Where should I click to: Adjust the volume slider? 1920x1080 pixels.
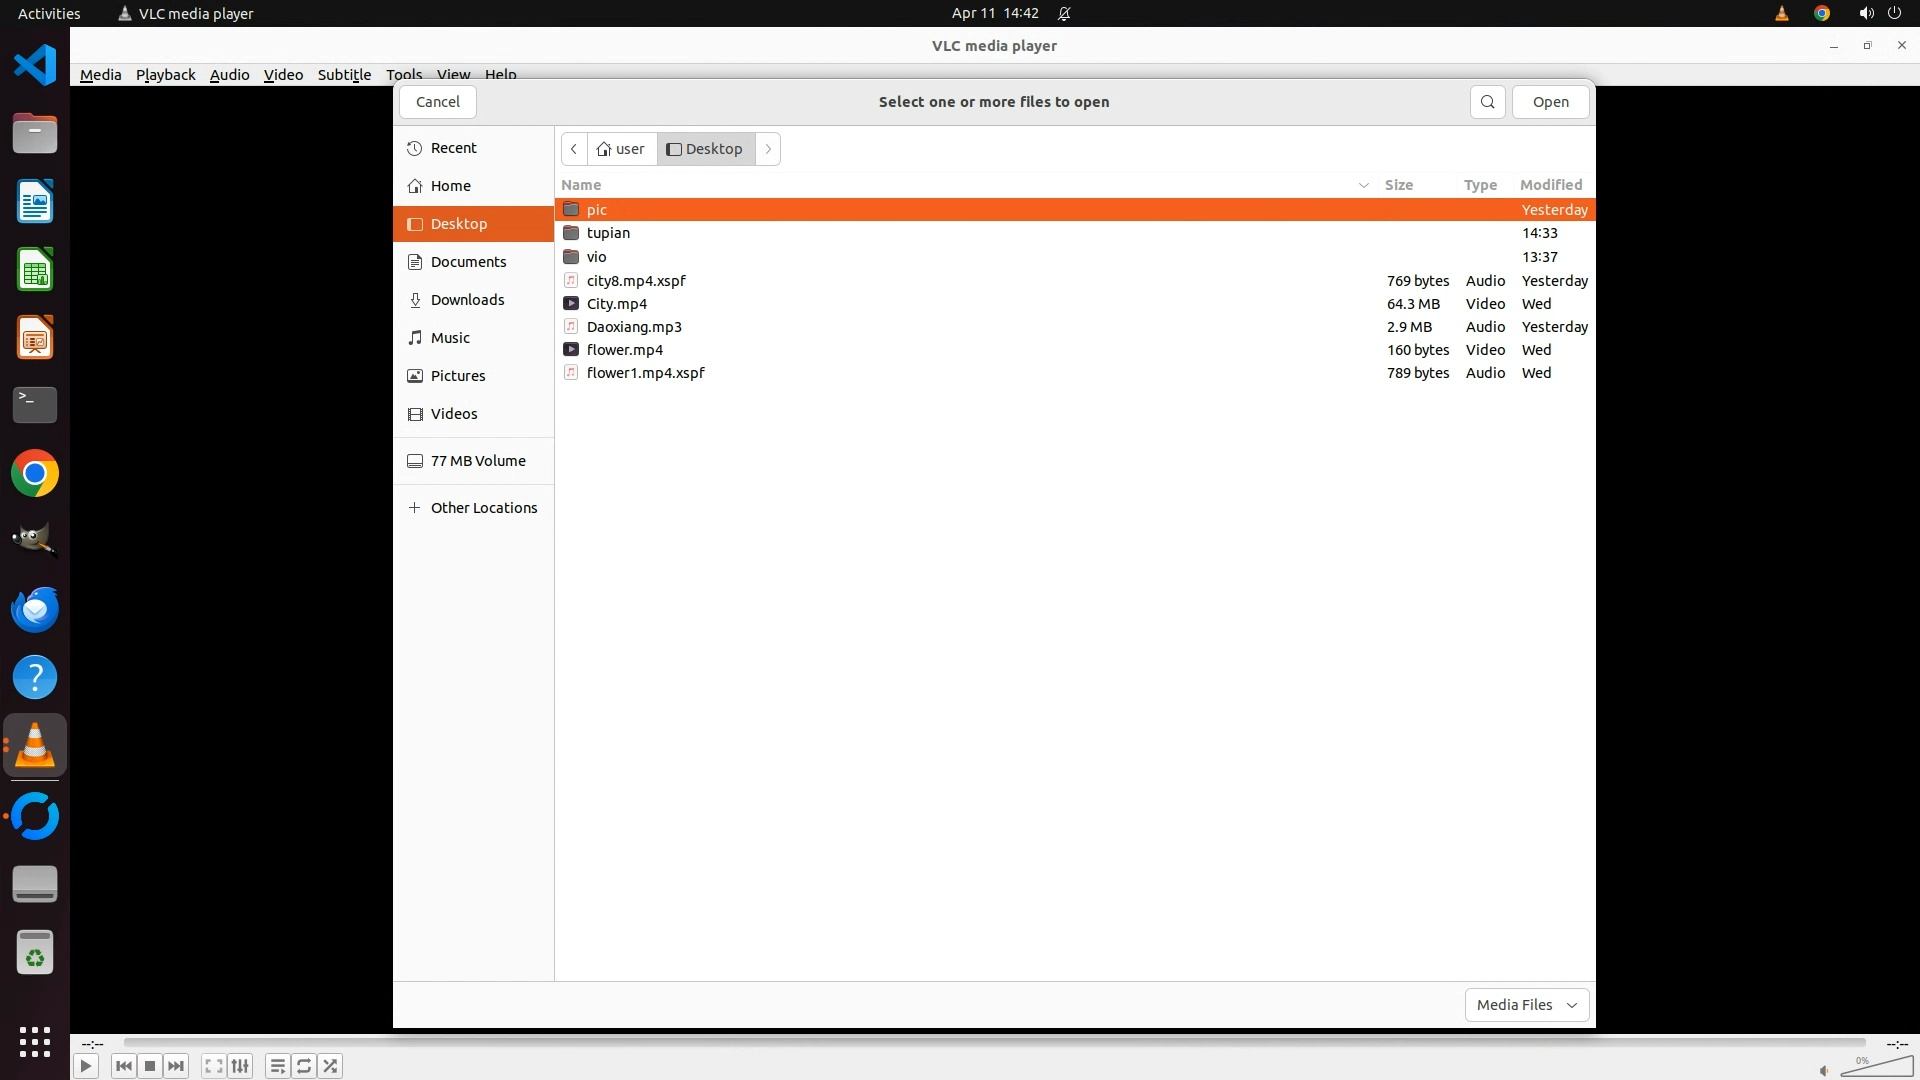(x=1878, y=1068)
